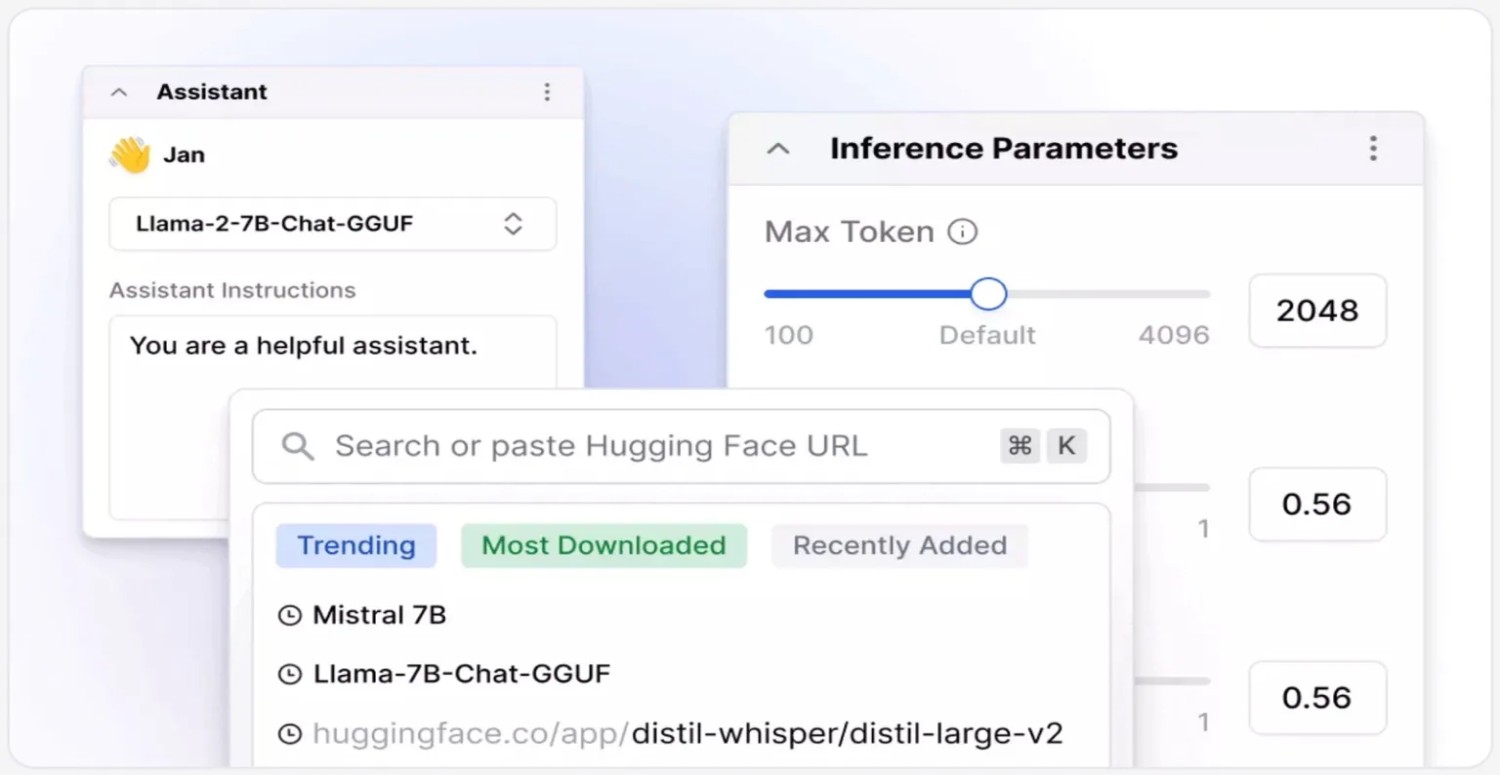Open the Assistant panel three-dot menu
Viewport: 1500px width, 775px height.
pyautogui.click(x=547, y=92)
